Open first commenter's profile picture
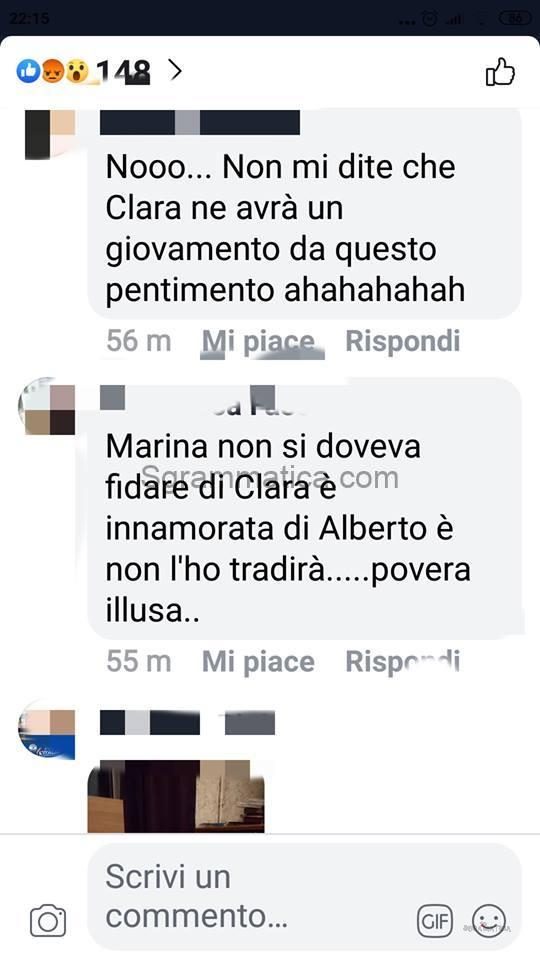 (x=50, y=134)
